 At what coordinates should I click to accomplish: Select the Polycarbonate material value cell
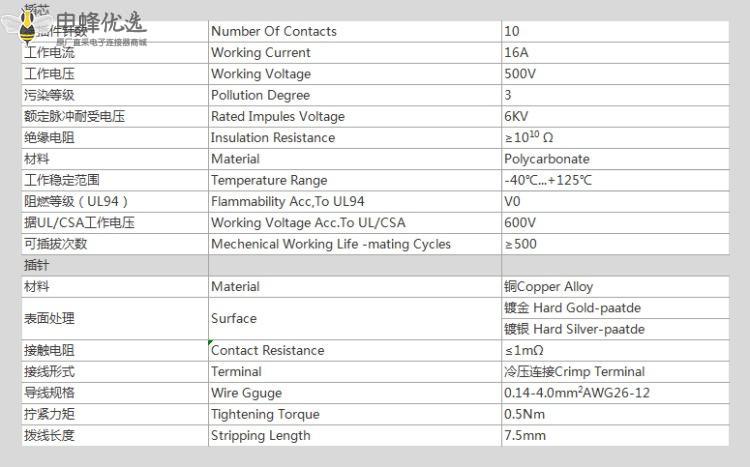point(546,159)
